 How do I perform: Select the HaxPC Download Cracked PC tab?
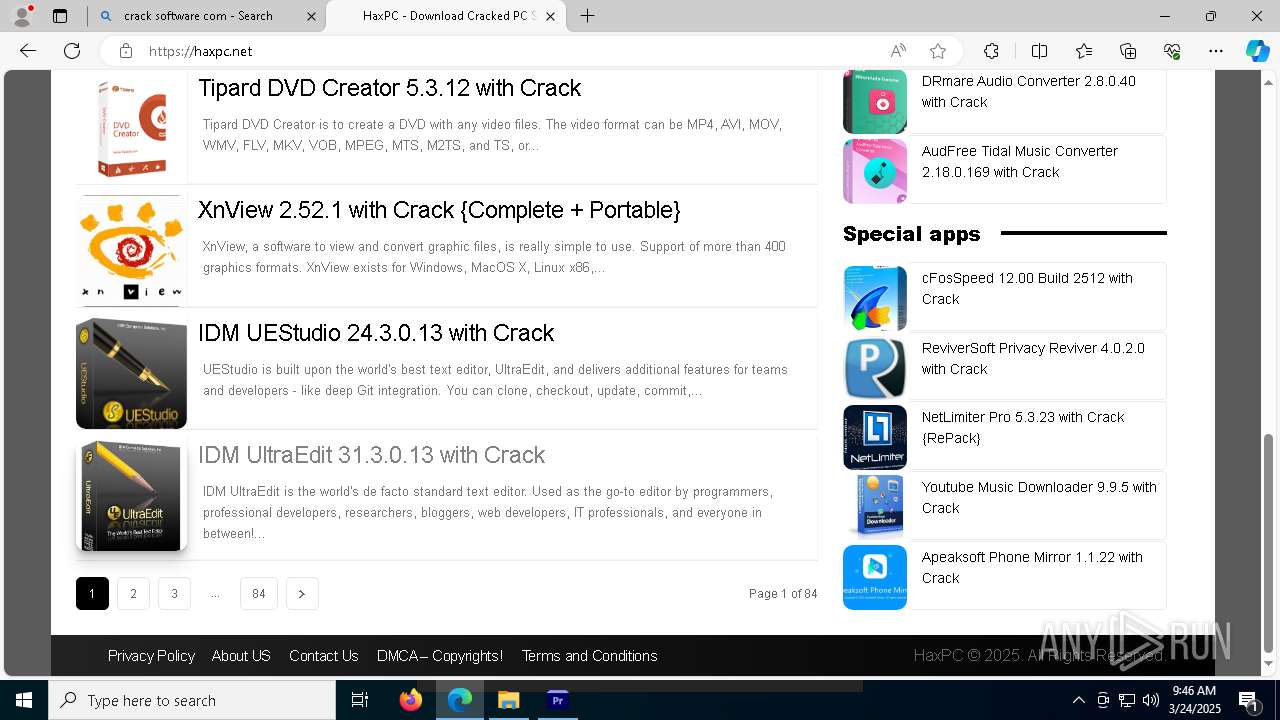(x=447, y=16)
